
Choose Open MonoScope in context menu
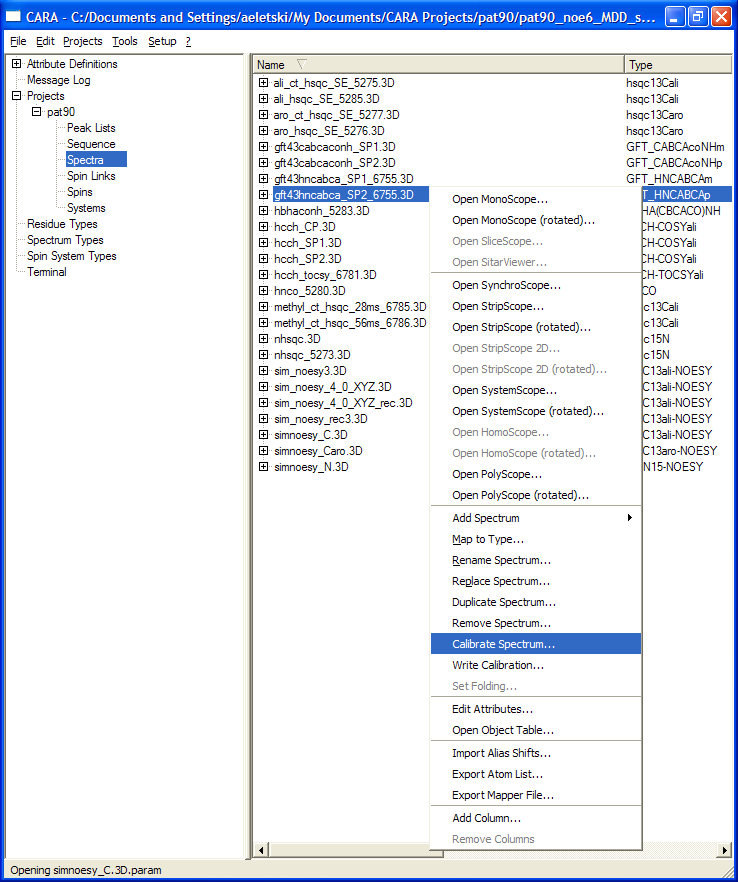499,199
